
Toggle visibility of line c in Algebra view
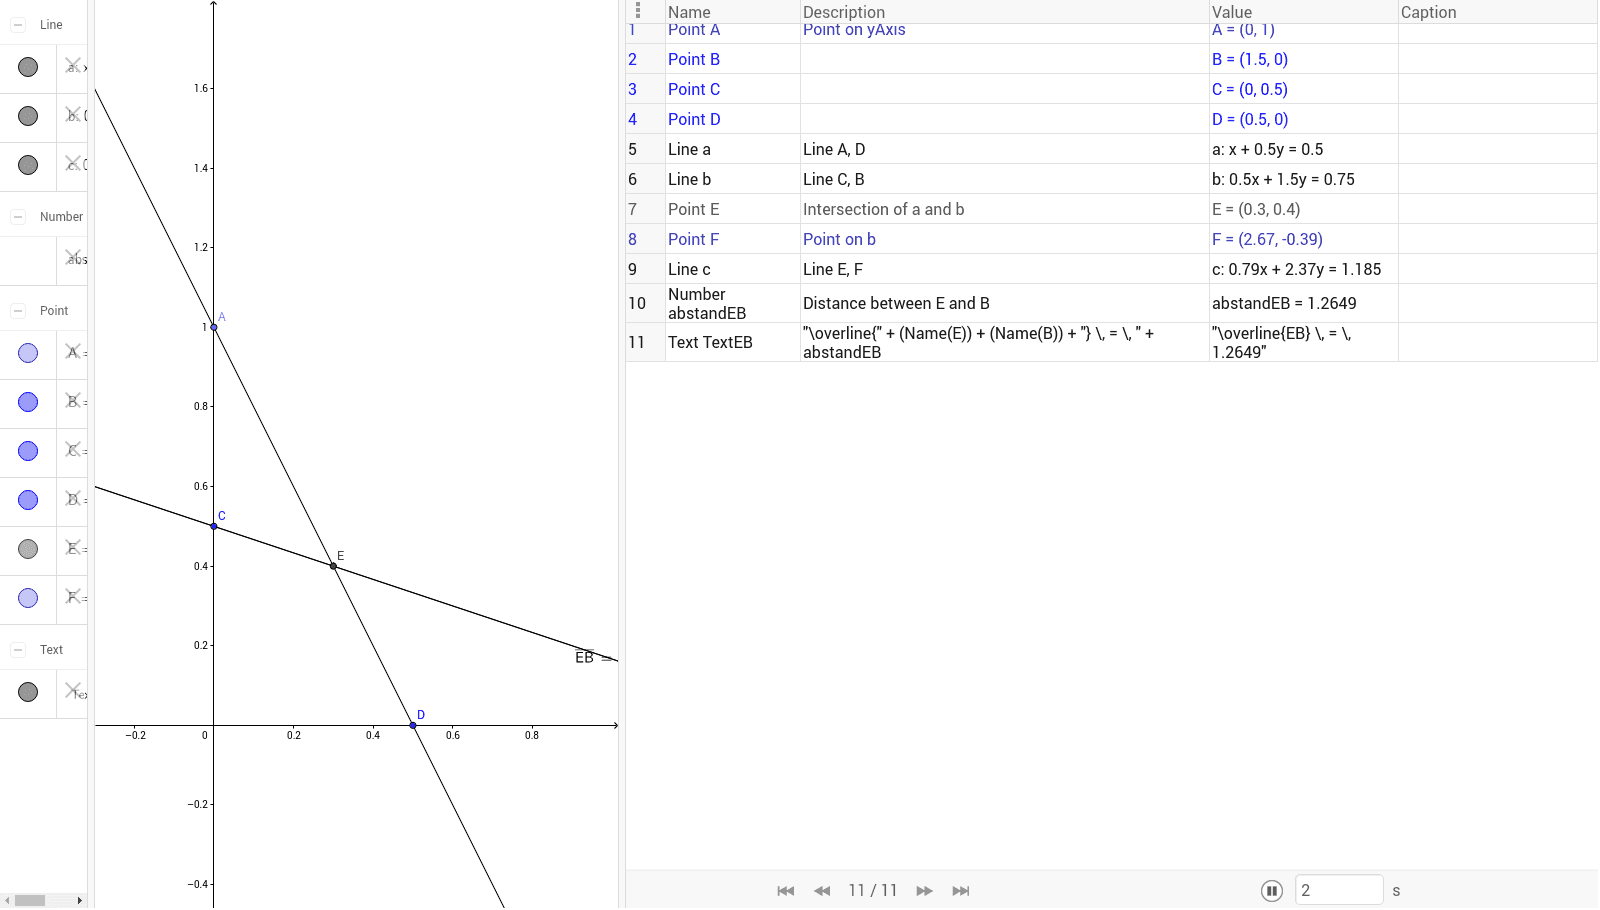(x=28, y=165)
